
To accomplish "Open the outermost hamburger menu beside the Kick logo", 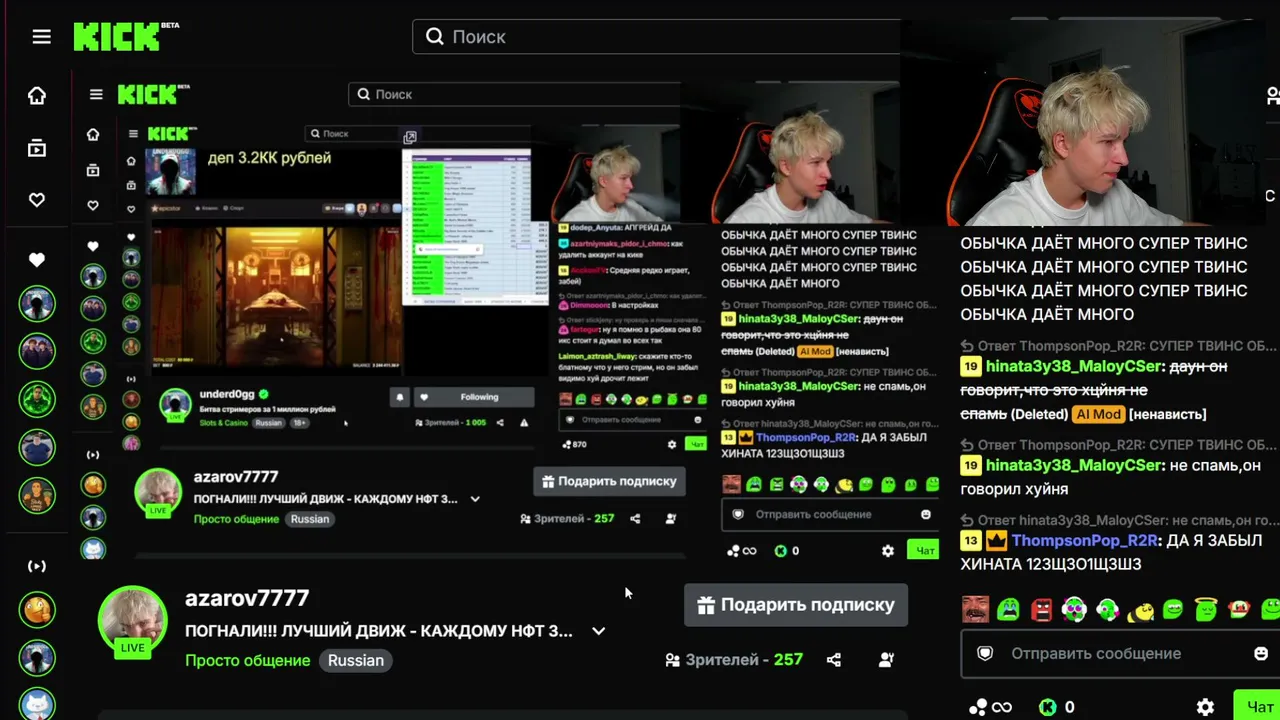I will click(x=41, y=37).
